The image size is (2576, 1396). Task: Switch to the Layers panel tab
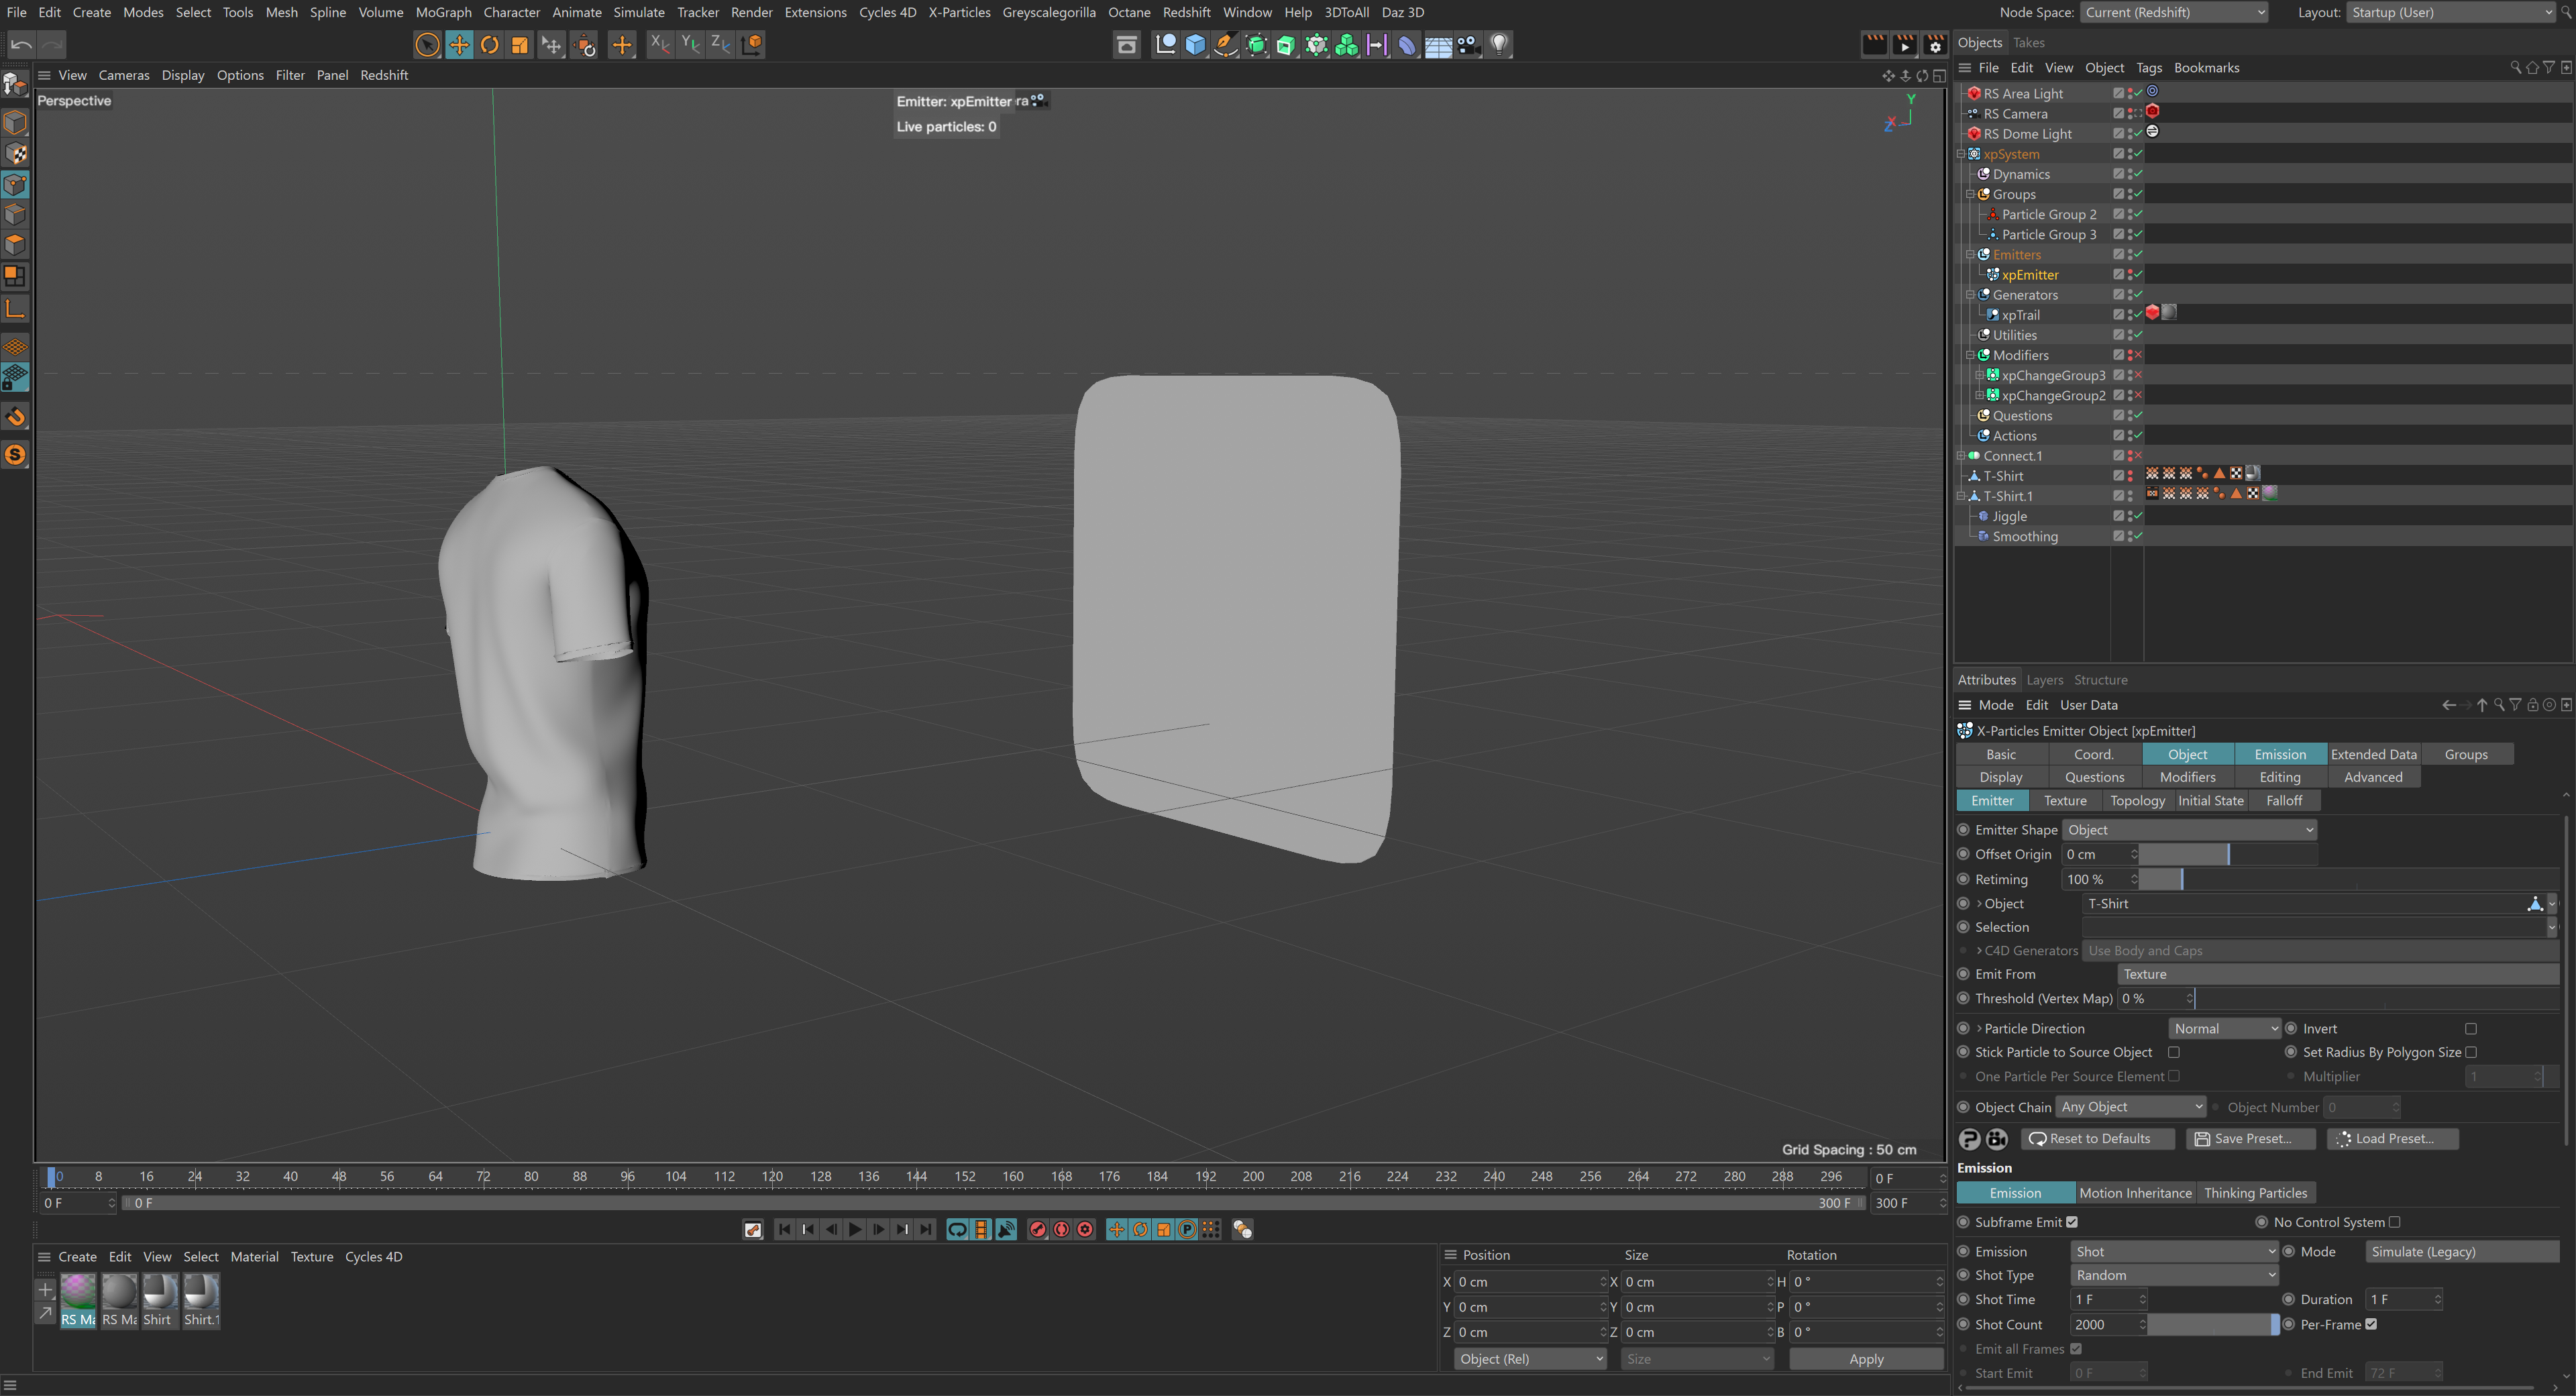(2044, 680)
